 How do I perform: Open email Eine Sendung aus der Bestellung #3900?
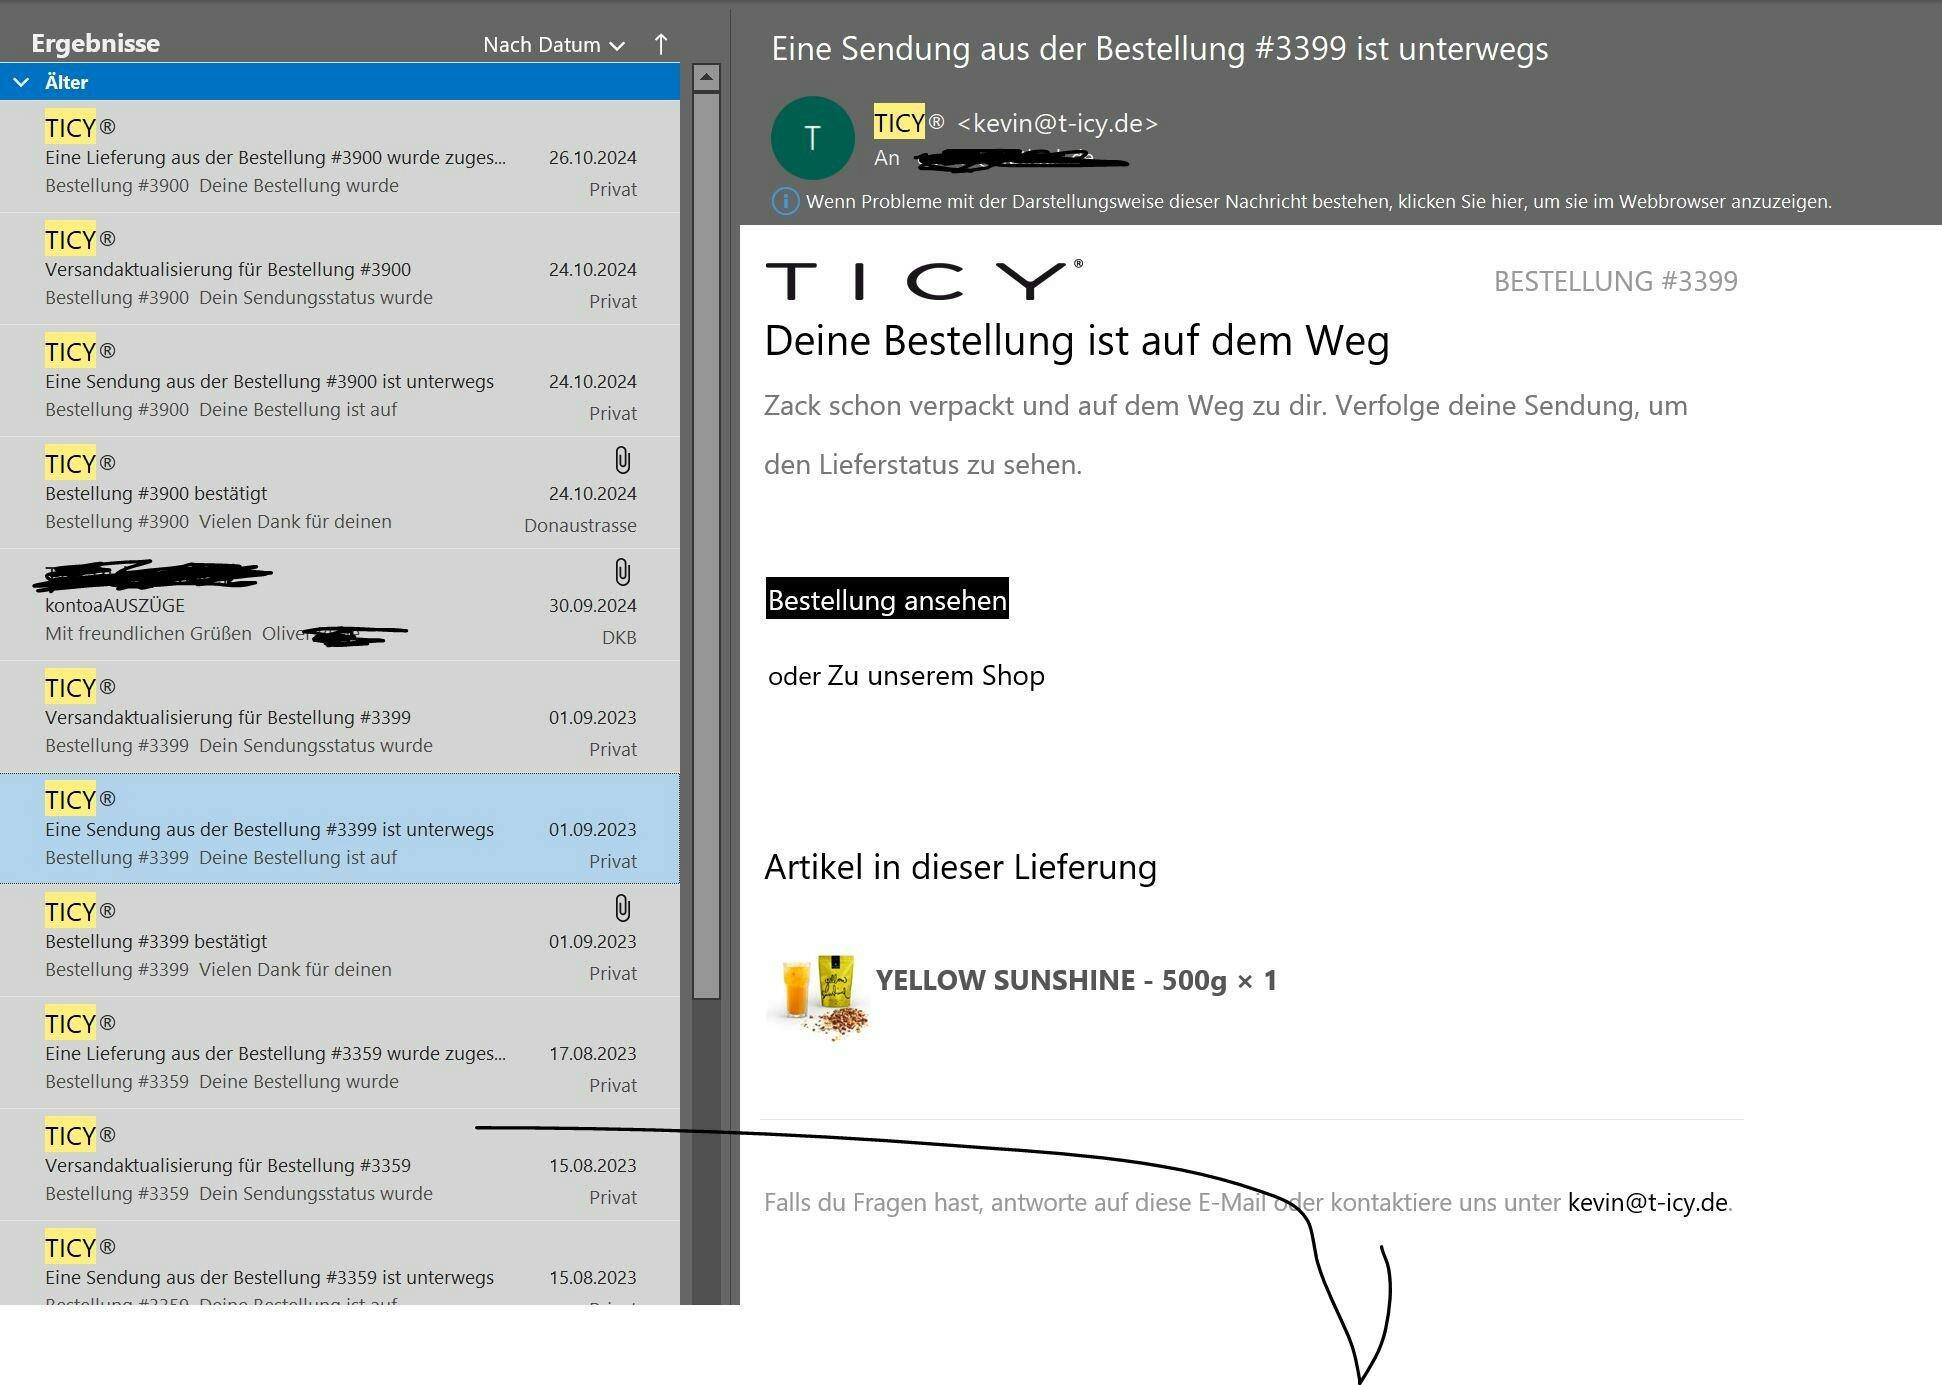(340, 381)
